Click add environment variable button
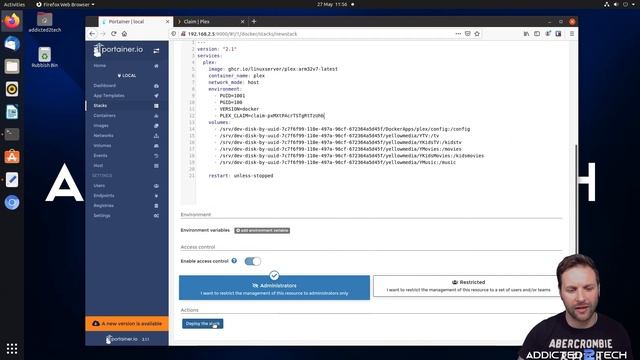Viewport: 640px width, 360px height. tap(262, 231)
